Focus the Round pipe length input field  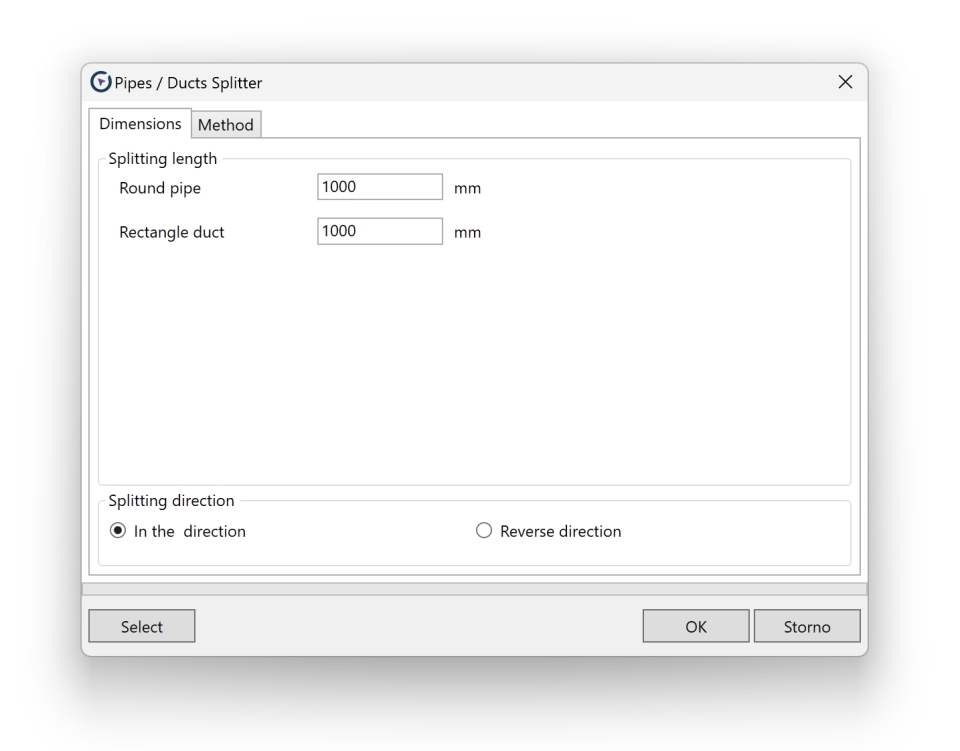[379, 187]
